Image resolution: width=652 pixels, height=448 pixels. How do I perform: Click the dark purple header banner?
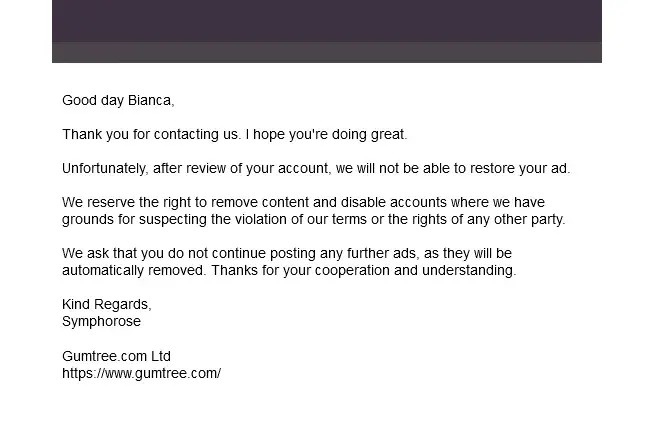click(326, 21)
